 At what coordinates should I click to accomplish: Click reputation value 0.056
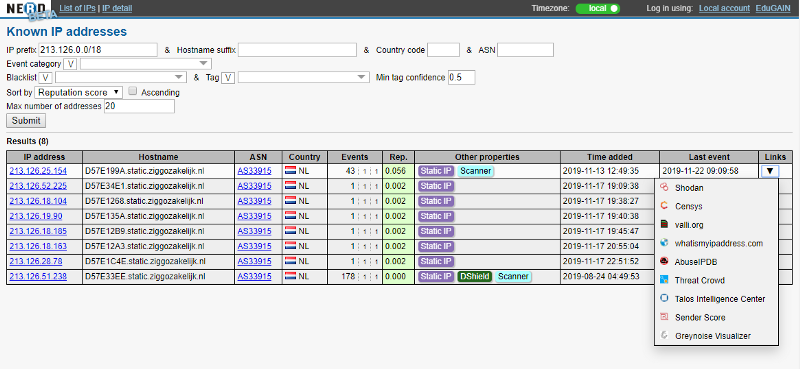click(x=395, y=171)
